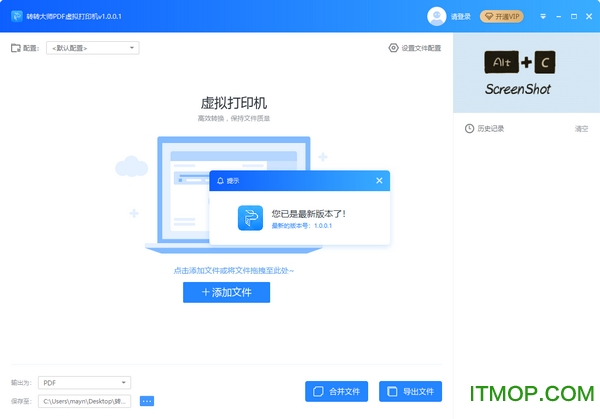Click the 添加文件 button
This screenshot has height=419, width=600.
[x=227, y=292]
